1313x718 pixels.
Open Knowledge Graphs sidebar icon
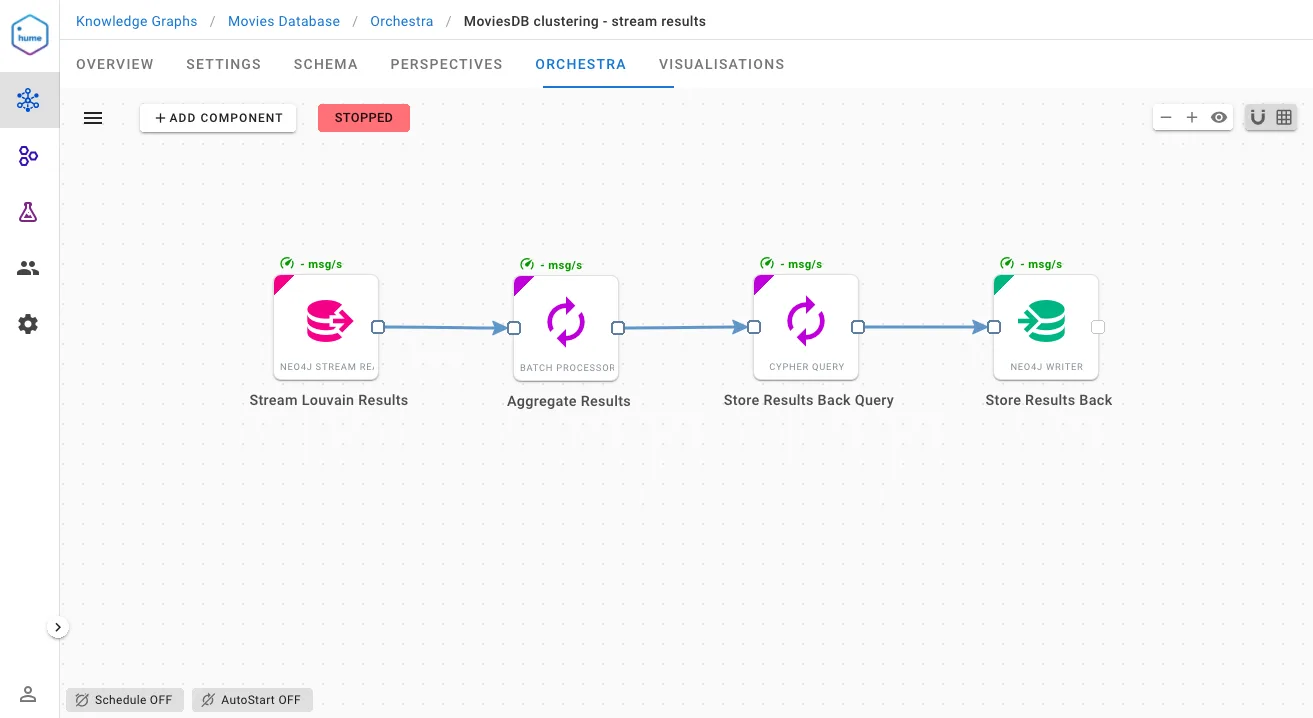click(x=28, y=100)
